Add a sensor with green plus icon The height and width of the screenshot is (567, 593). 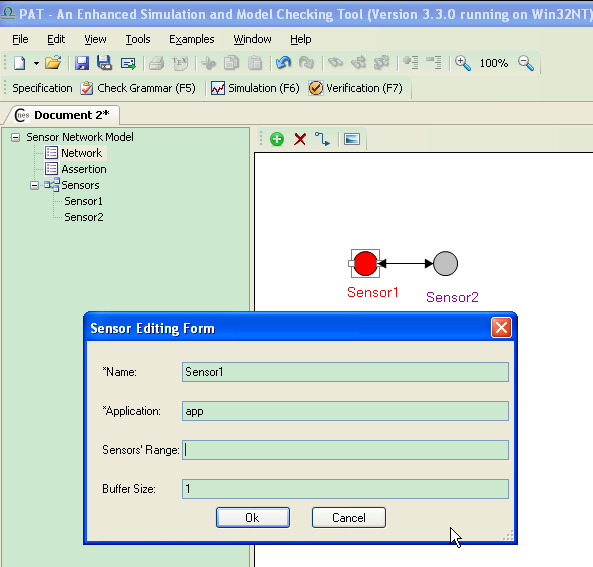(277, 139)
